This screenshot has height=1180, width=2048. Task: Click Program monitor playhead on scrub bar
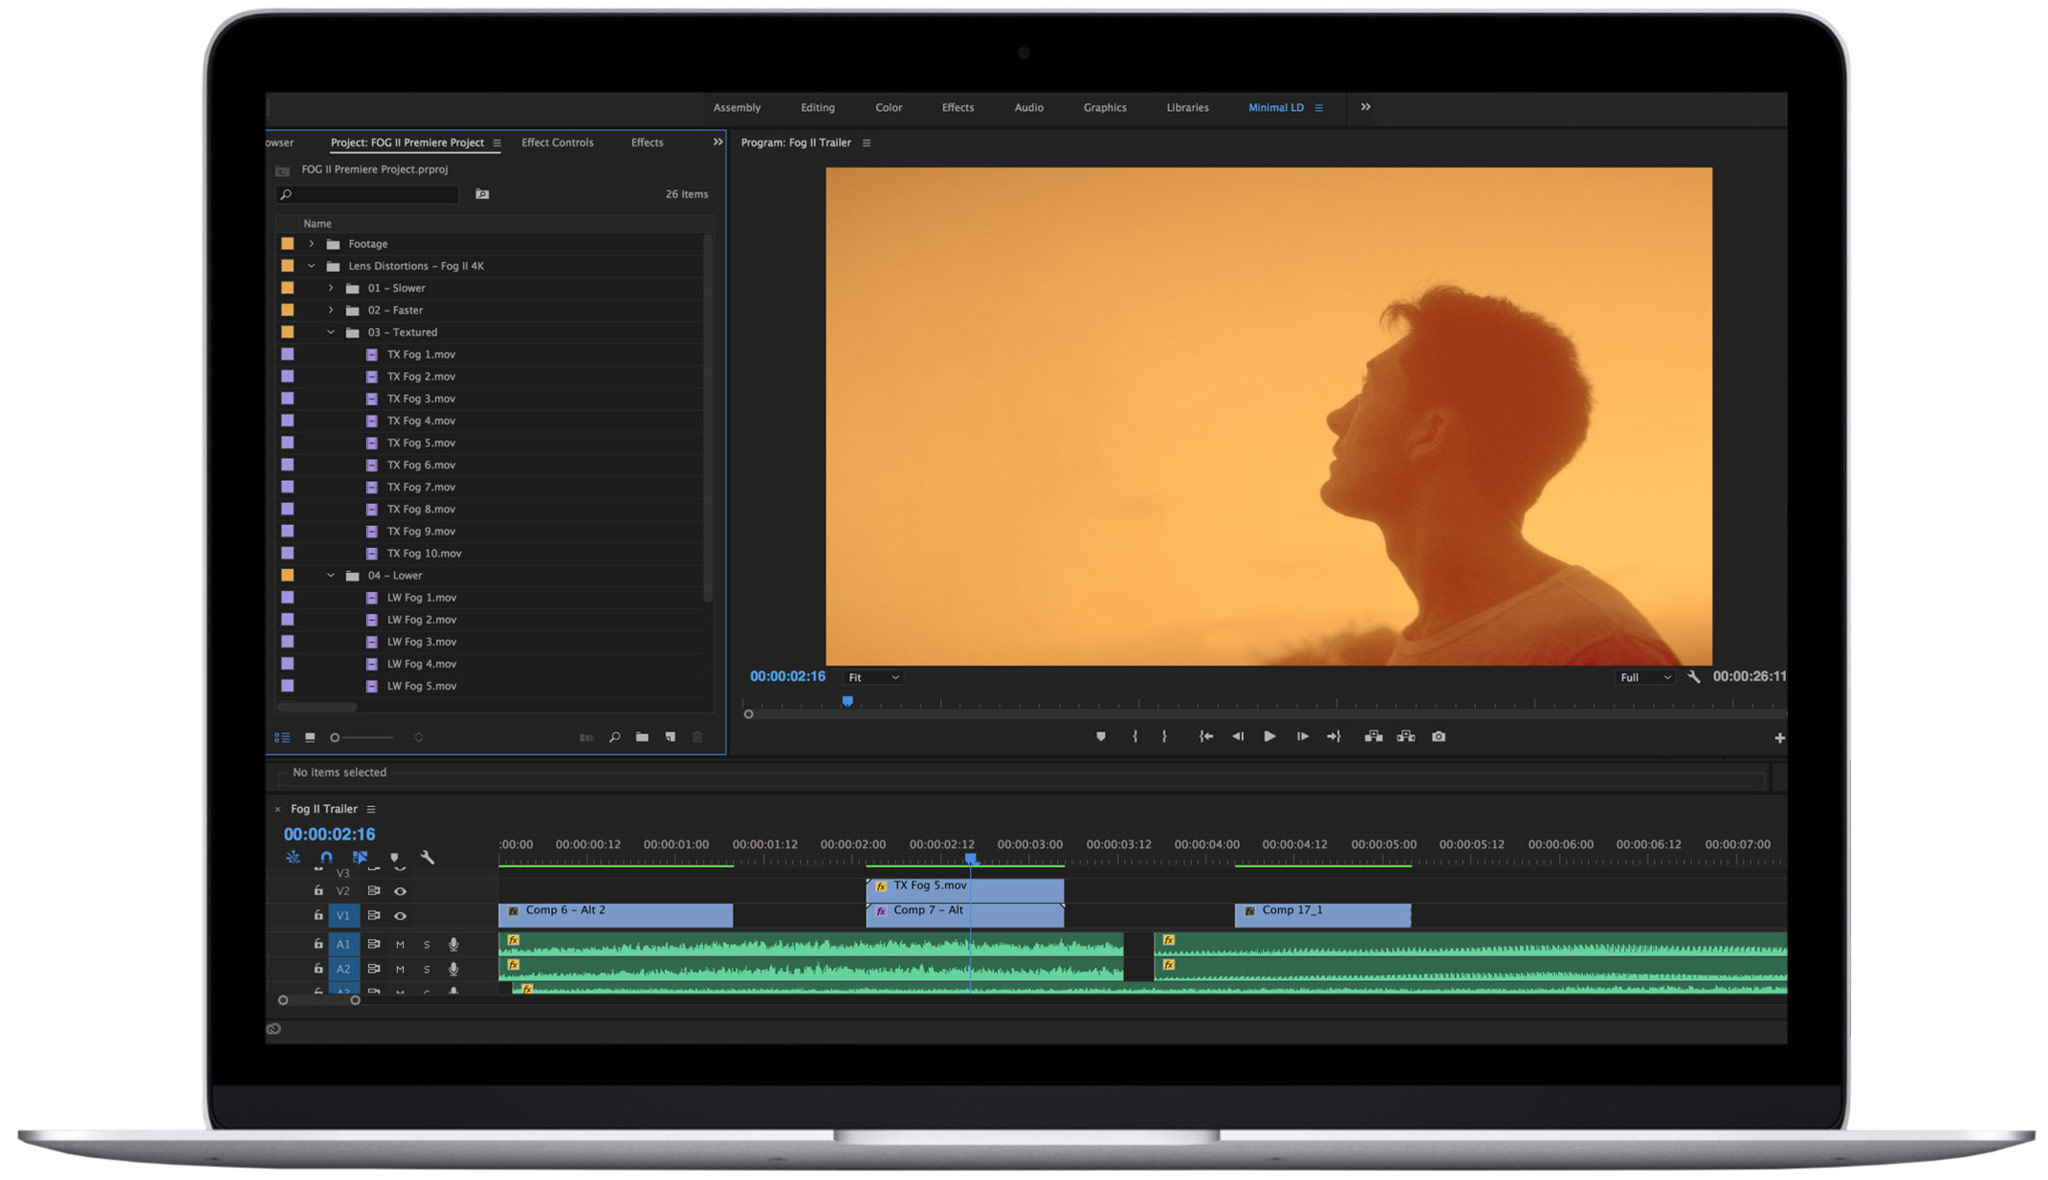(848, 702)
